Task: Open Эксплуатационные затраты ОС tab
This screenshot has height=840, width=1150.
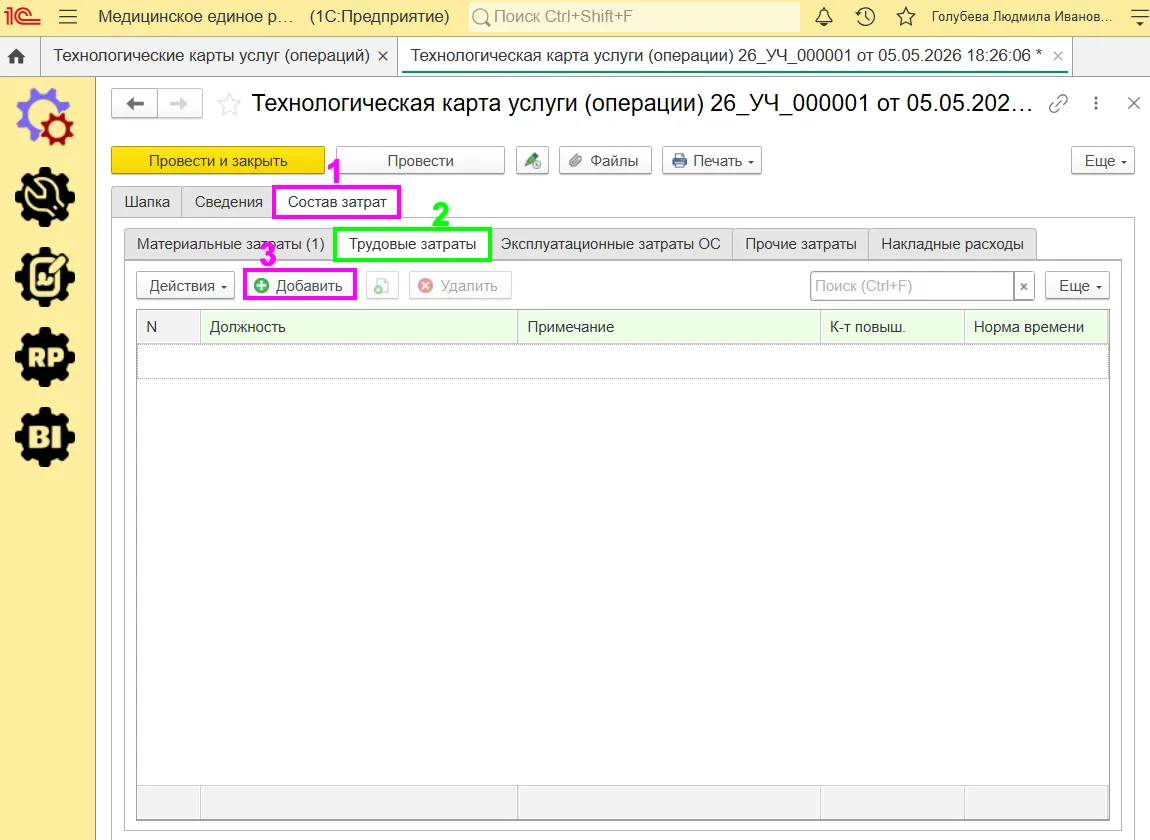Action: coord(610,244)
